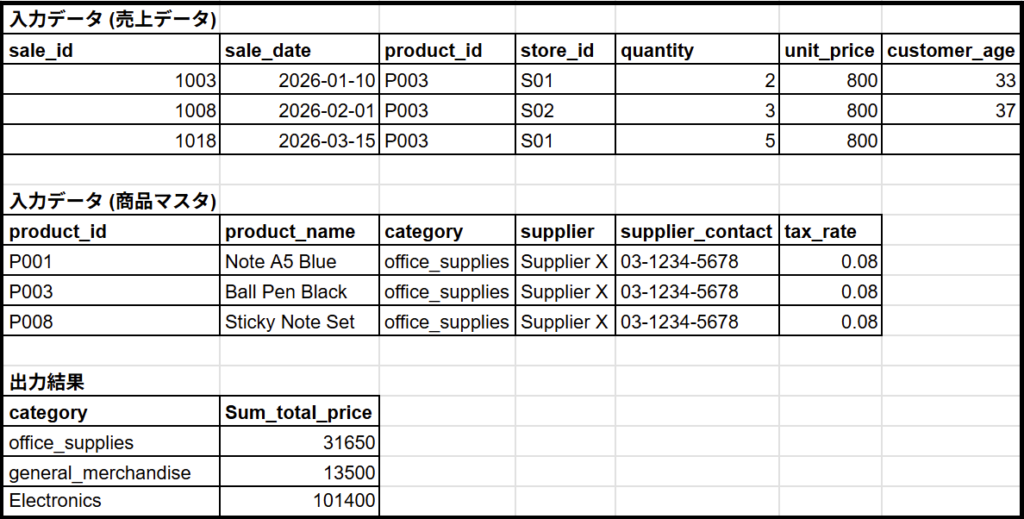Select the sale_id header cell

(112, 50)
